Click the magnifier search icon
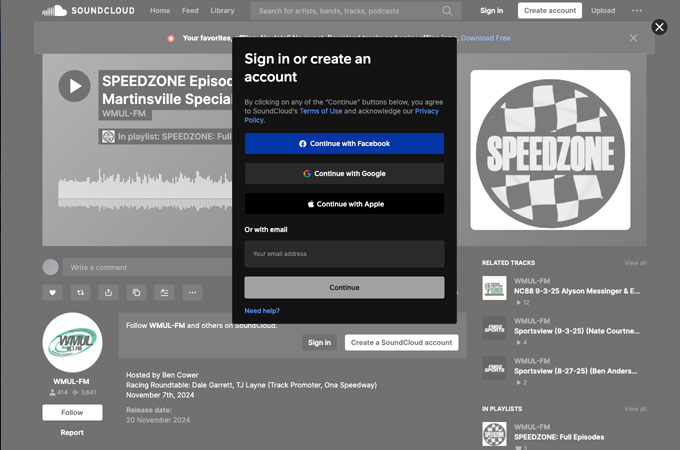The image size is (680, 450). click(x=447, y=11)
